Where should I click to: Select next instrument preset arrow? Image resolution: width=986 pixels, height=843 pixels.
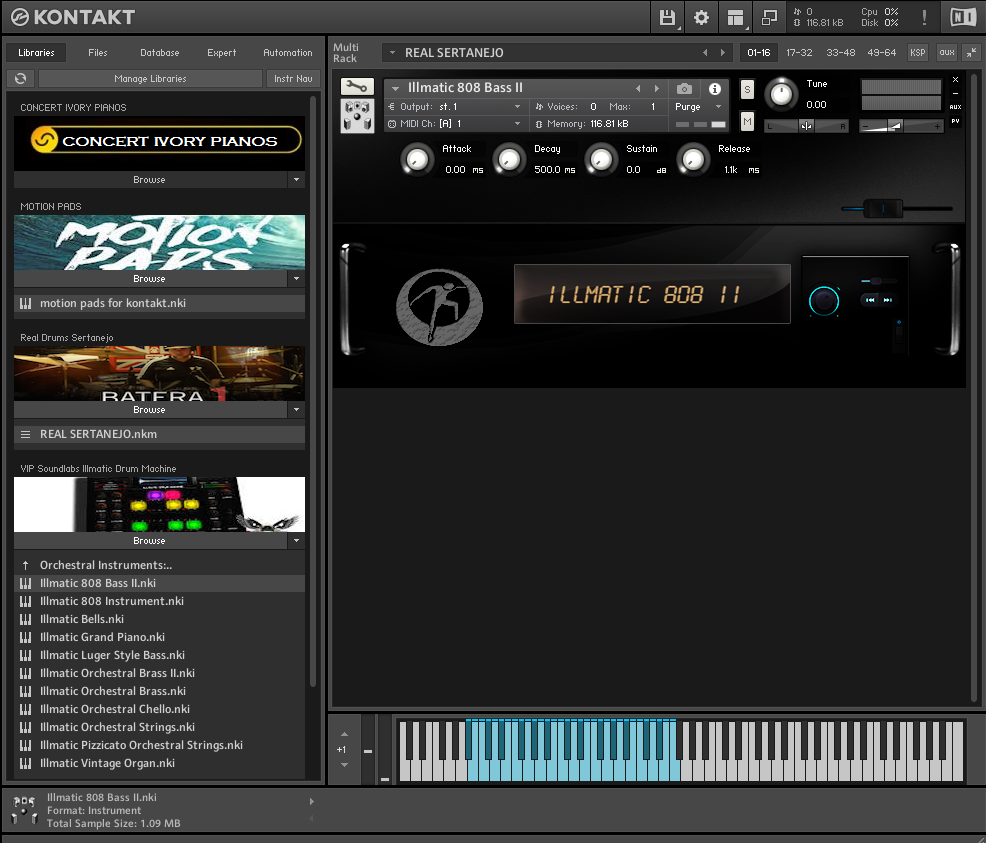(656, 89)
